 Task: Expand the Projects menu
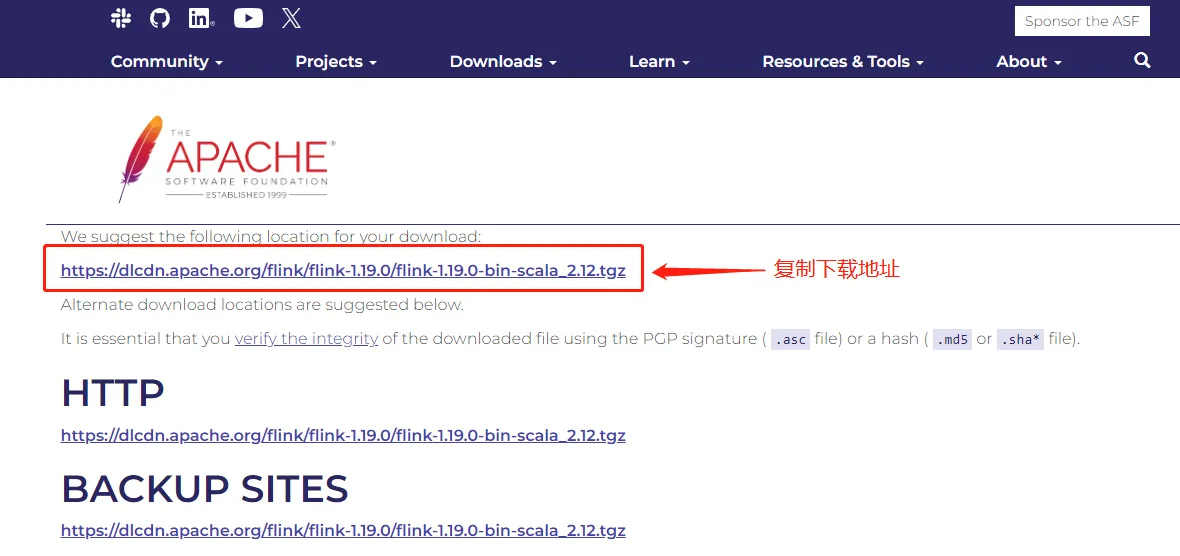[336, 62]
